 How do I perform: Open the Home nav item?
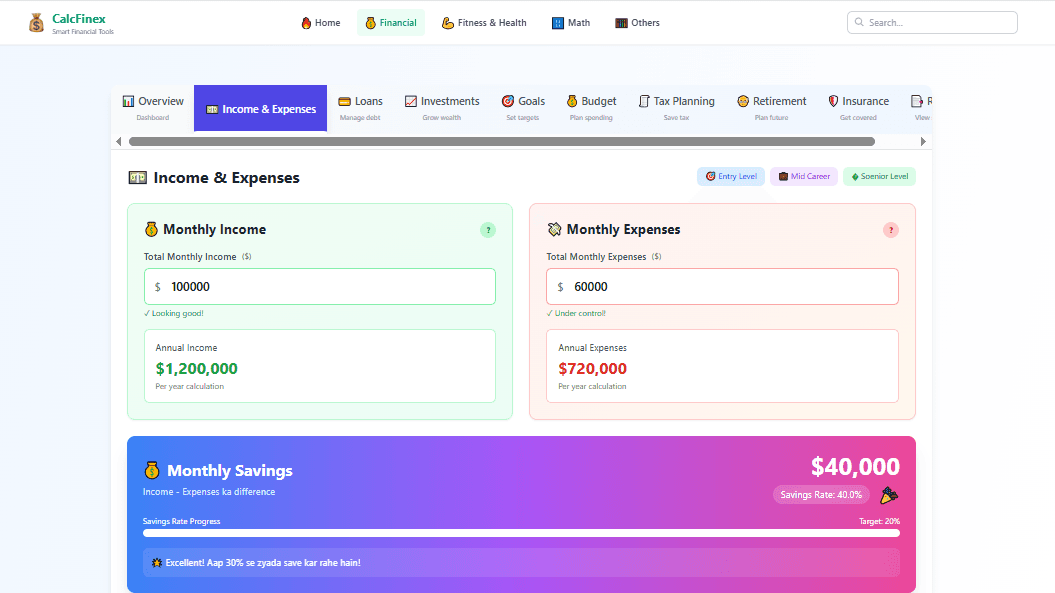click(x=320, y=23)
